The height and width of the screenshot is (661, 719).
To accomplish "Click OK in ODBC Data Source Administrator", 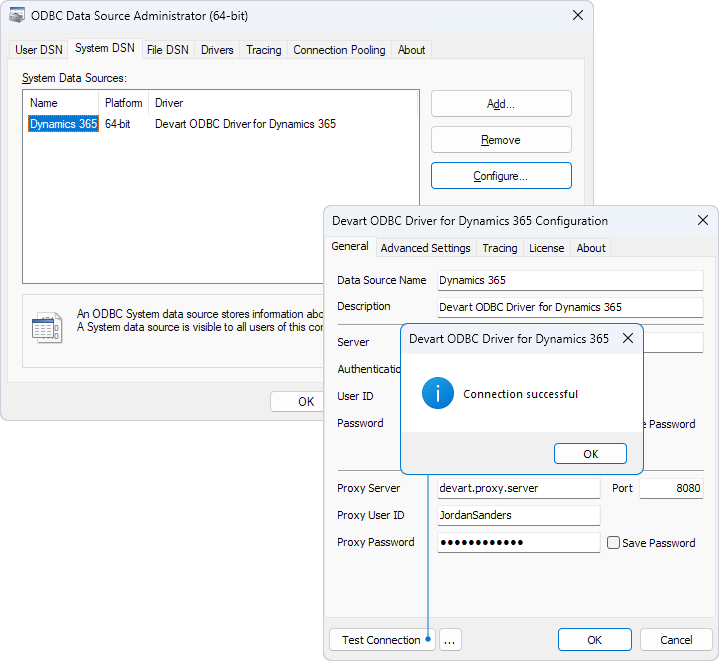I will [297, 402].
